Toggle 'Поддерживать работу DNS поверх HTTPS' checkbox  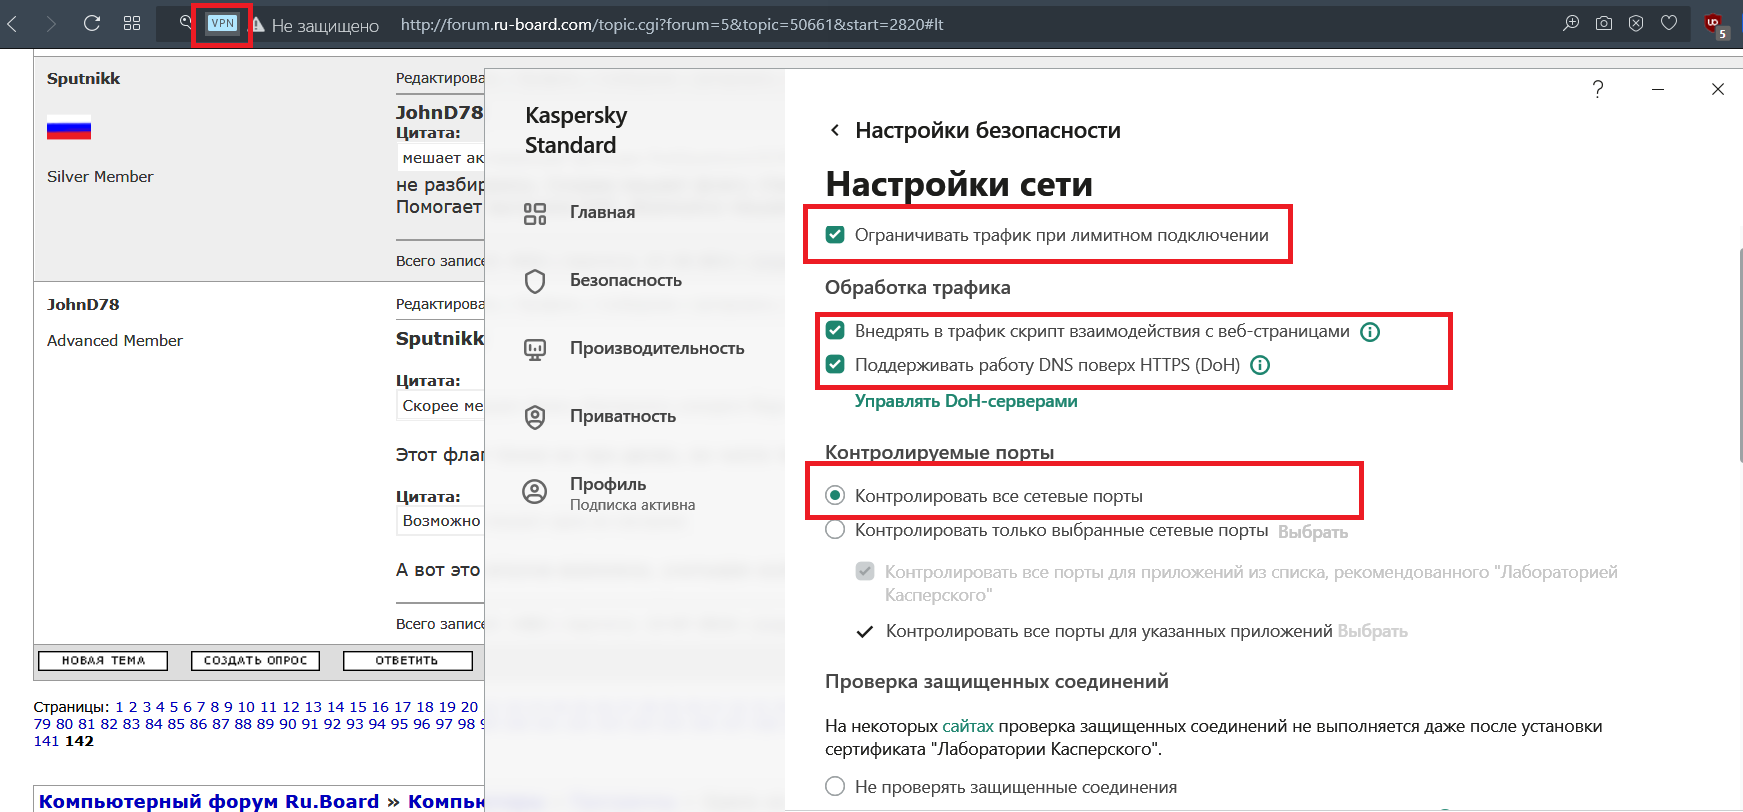pos(835,364)
